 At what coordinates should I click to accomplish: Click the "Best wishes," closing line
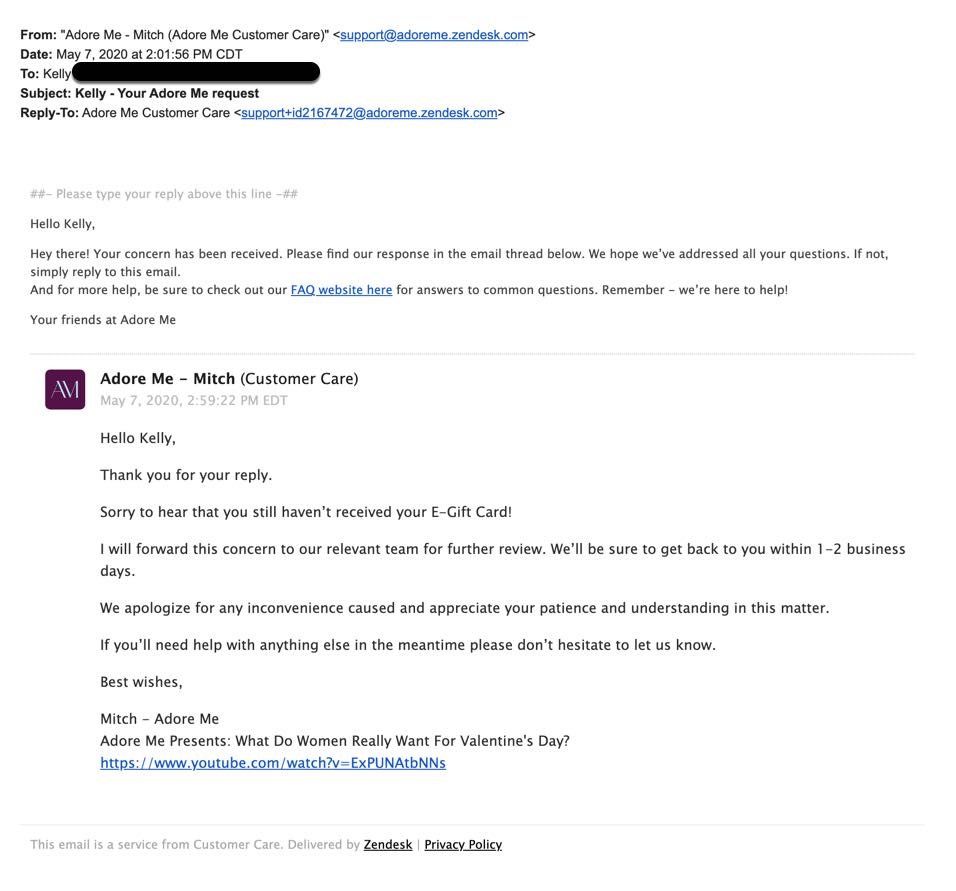coord(141,682)
